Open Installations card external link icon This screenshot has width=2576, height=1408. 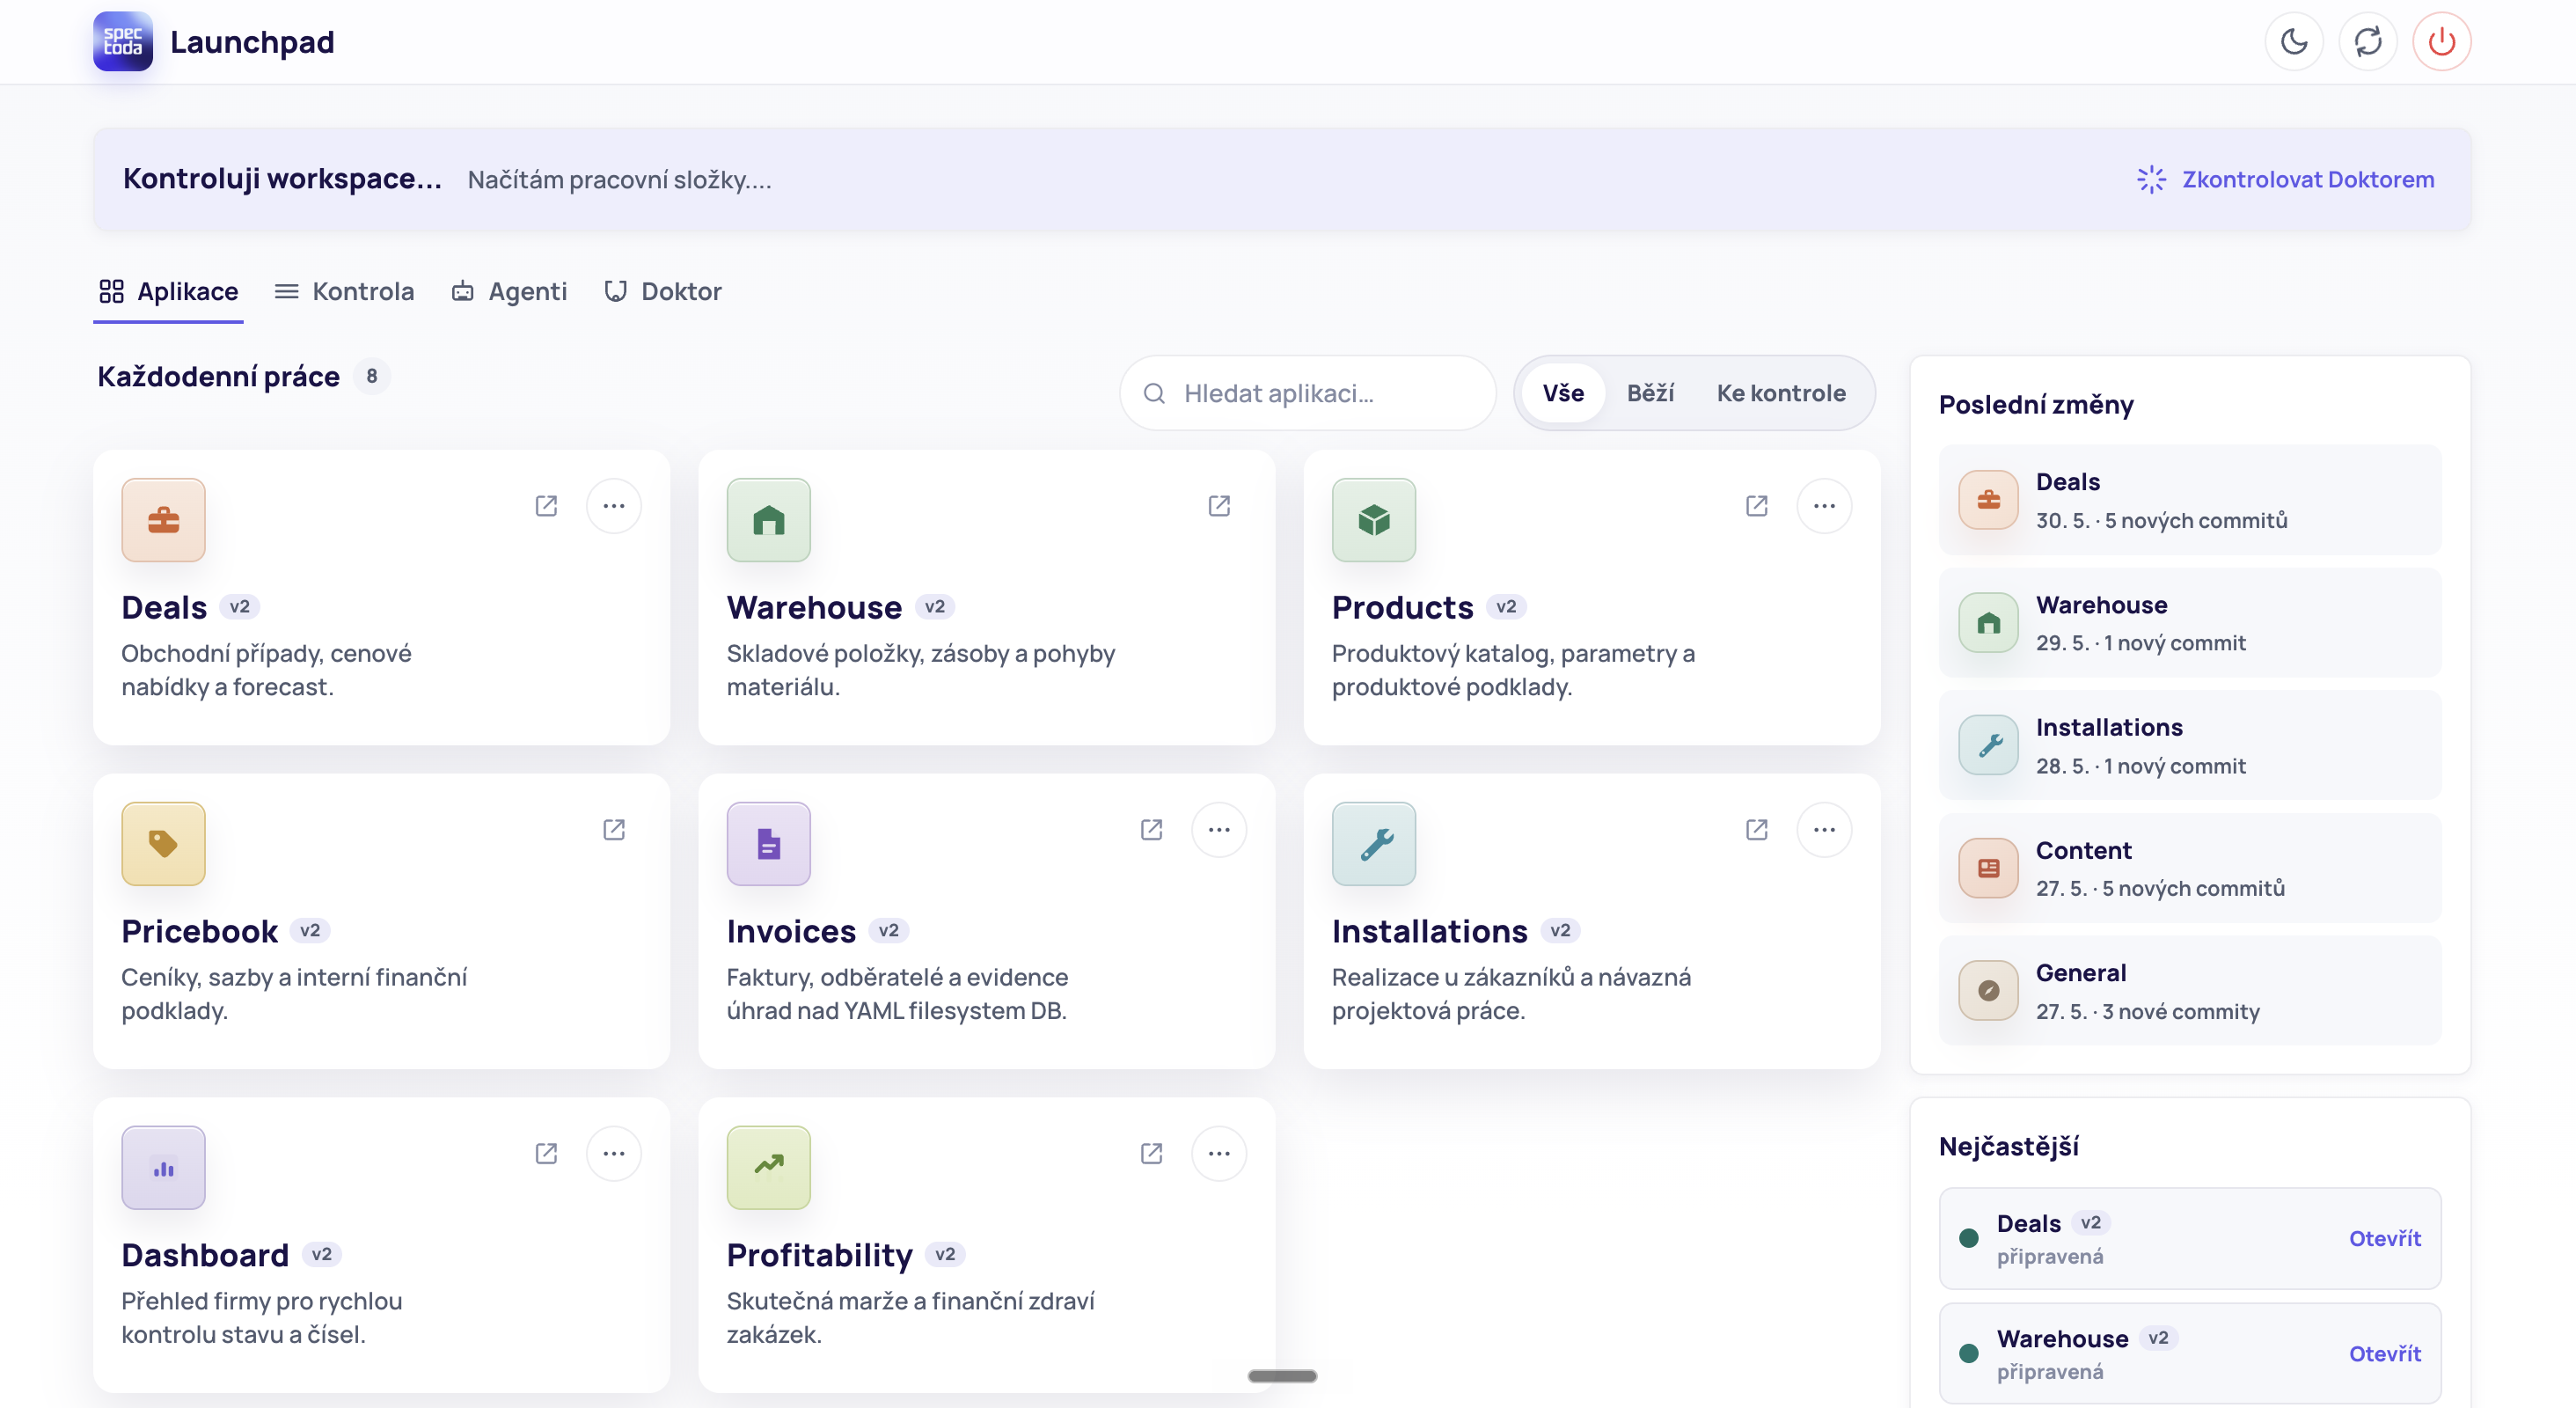point(1757,830)
